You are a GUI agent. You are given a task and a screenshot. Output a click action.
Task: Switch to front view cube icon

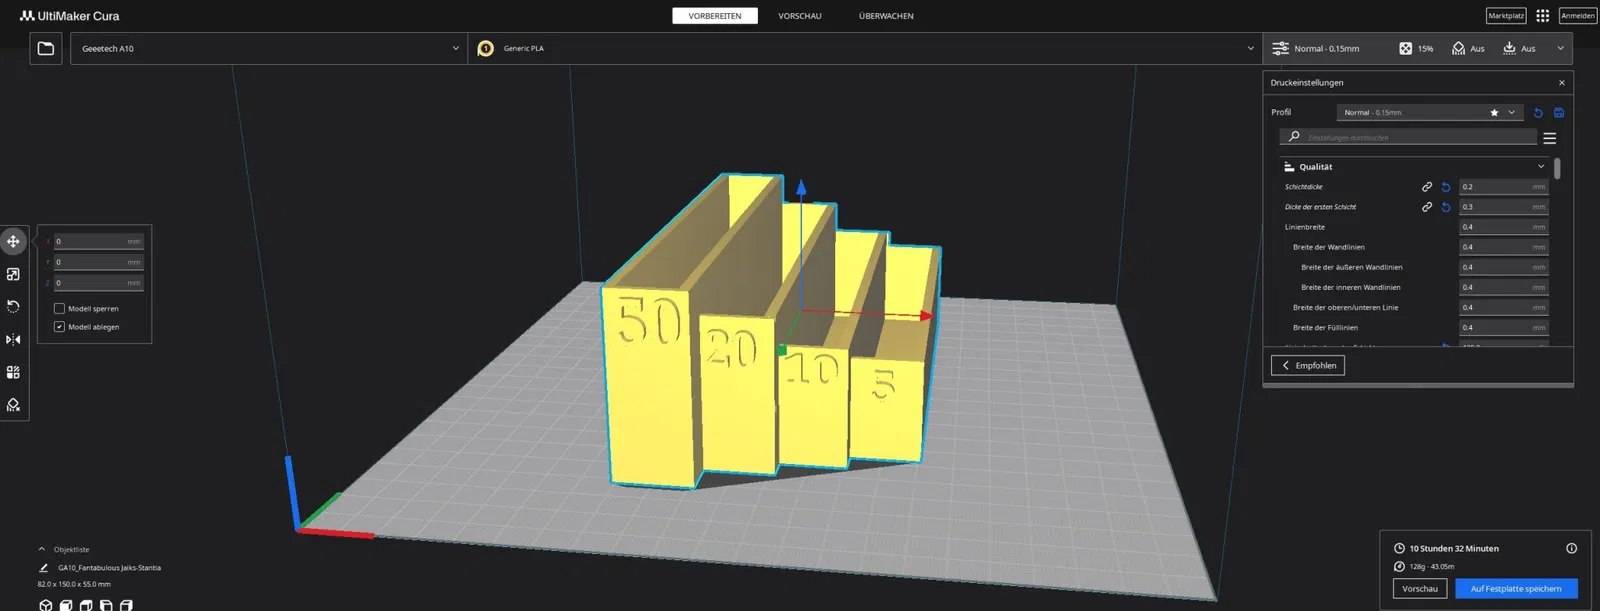[66, 605]
